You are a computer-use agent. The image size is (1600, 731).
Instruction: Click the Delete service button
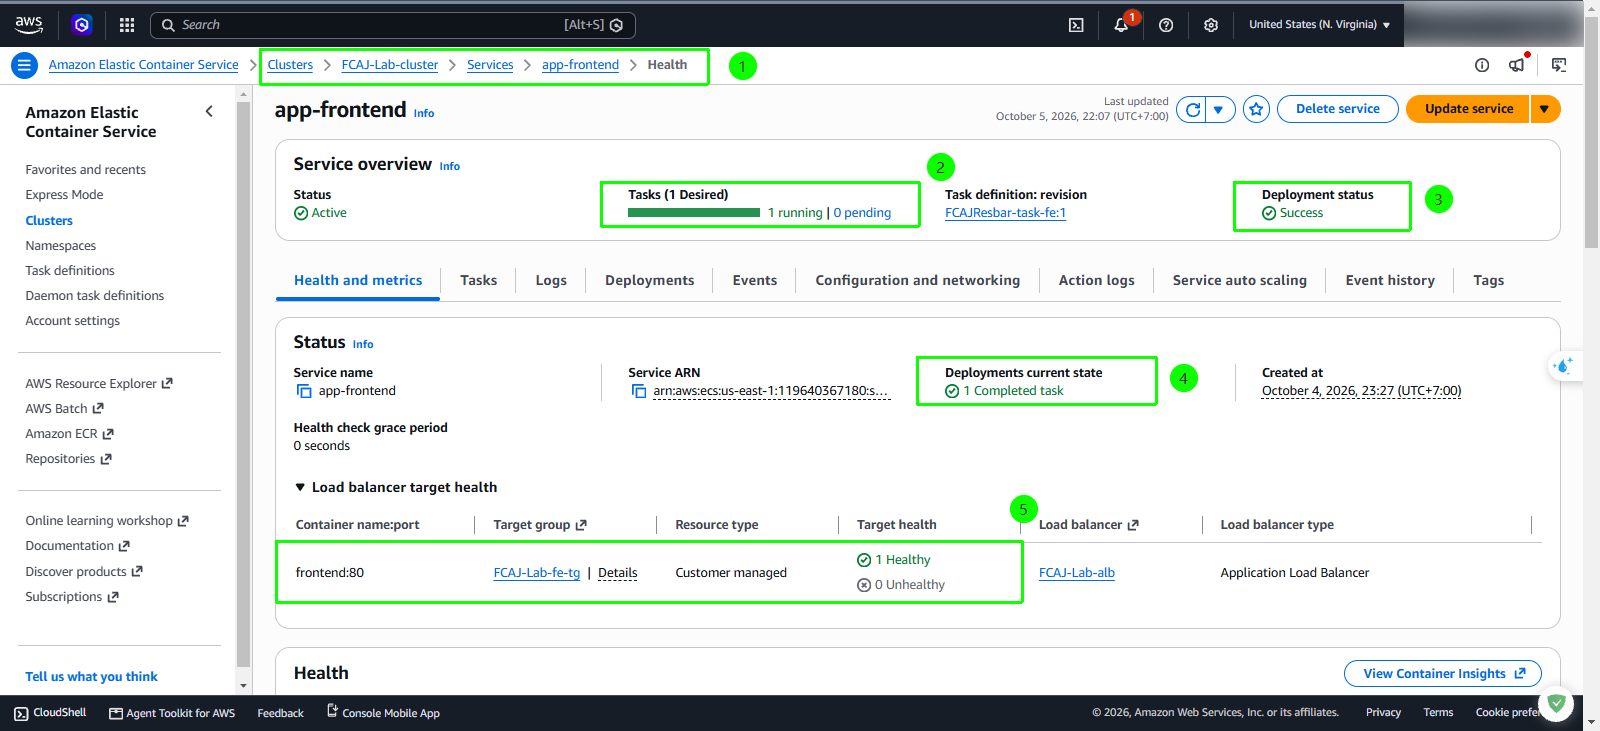(x=1338, y=109)
